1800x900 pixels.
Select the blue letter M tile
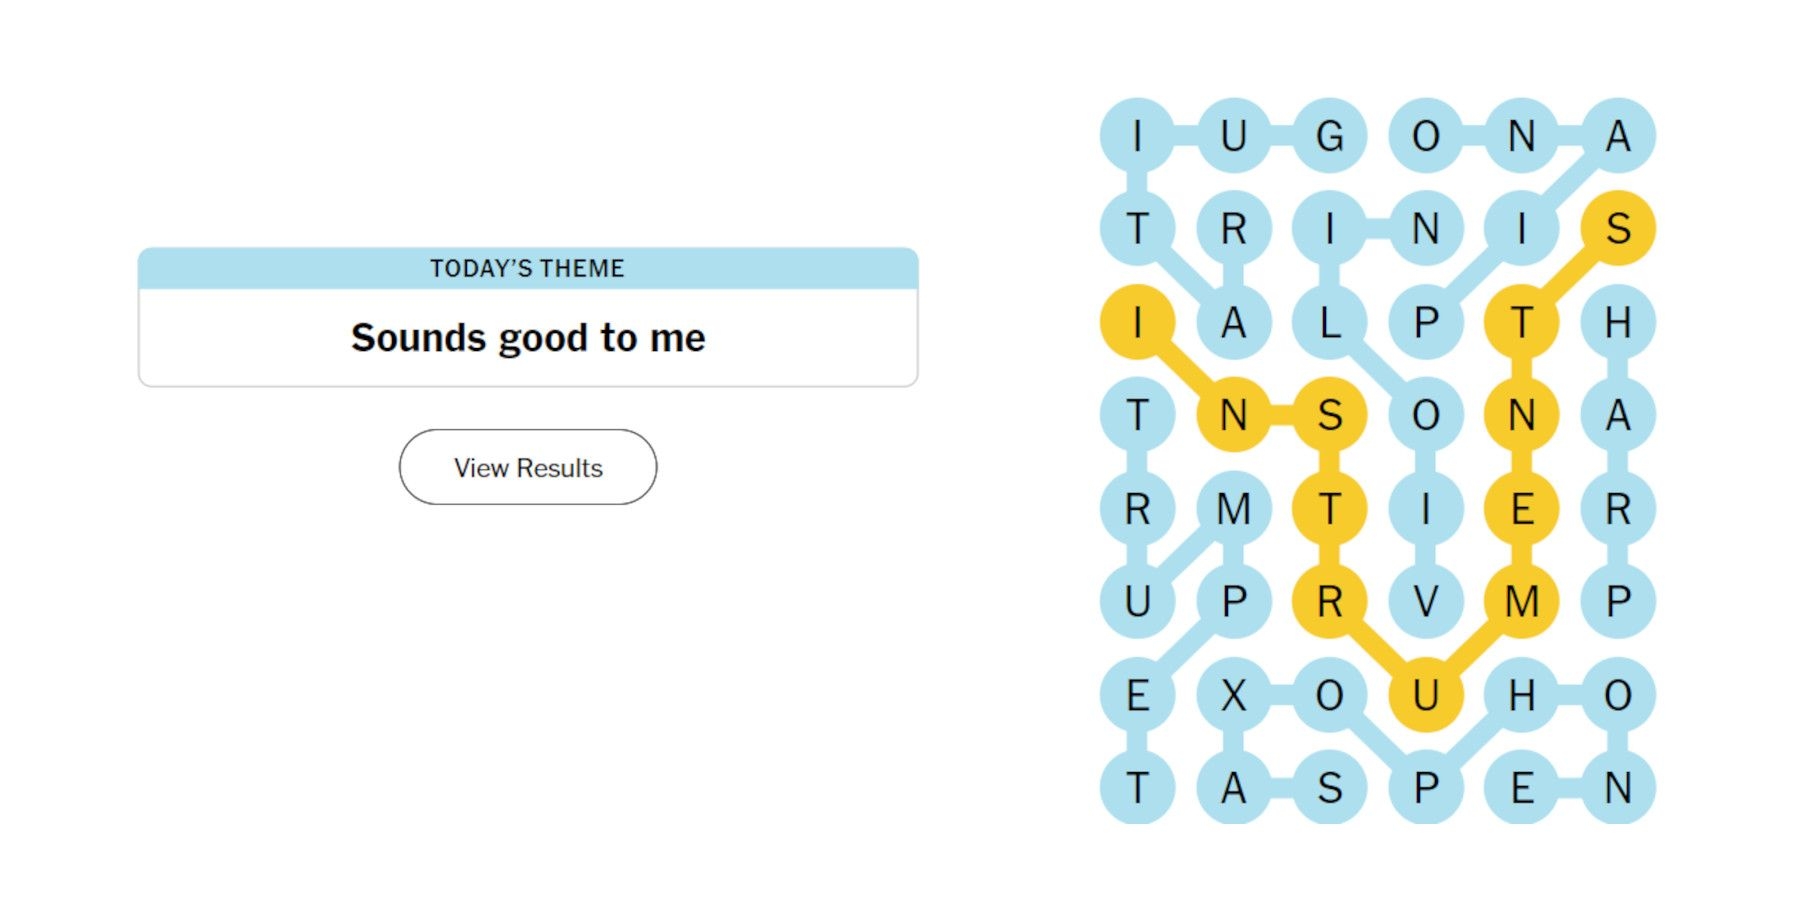point(1233,509)
